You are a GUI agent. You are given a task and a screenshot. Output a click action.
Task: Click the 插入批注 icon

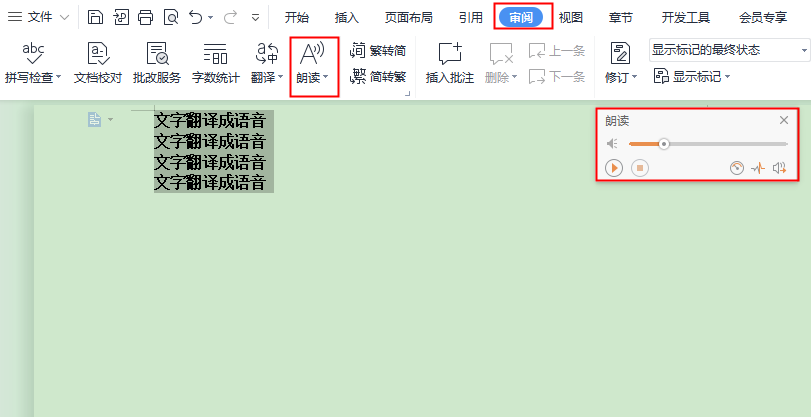click(450, 53)
